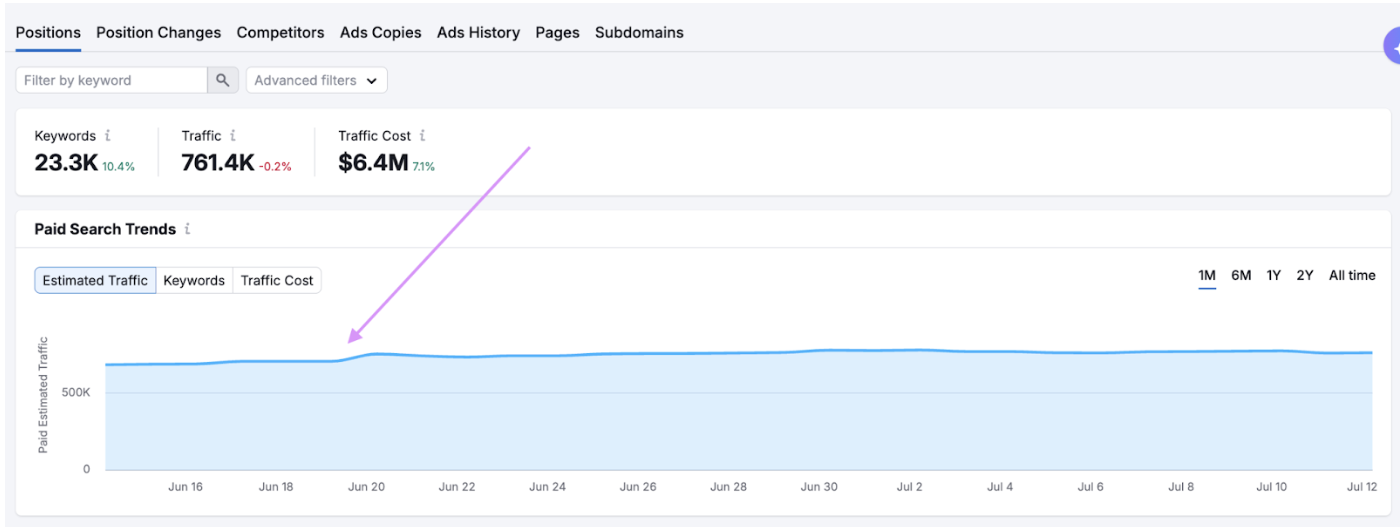Viewport: 1400px width, 532px height.
Task: Open the Competitors tab
Action: 280,33
